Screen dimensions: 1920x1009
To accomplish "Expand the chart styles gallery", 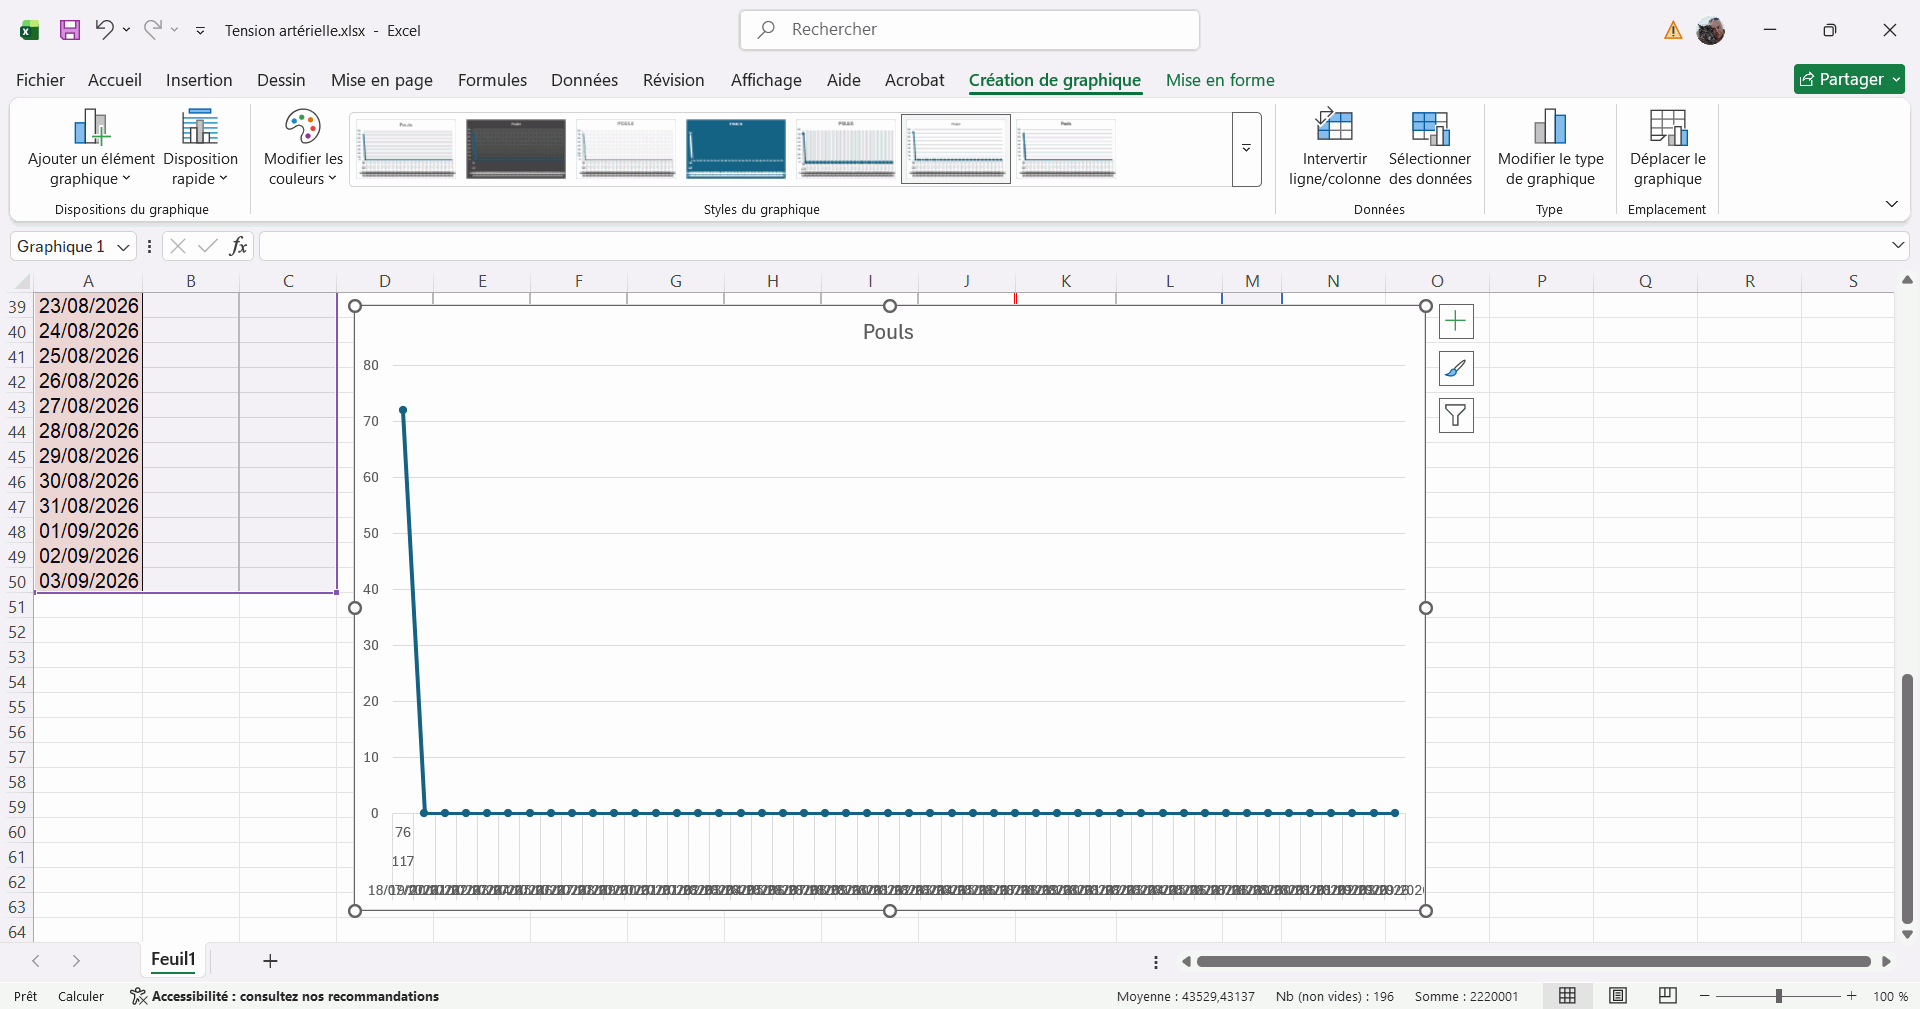I will click(1247, 149).
